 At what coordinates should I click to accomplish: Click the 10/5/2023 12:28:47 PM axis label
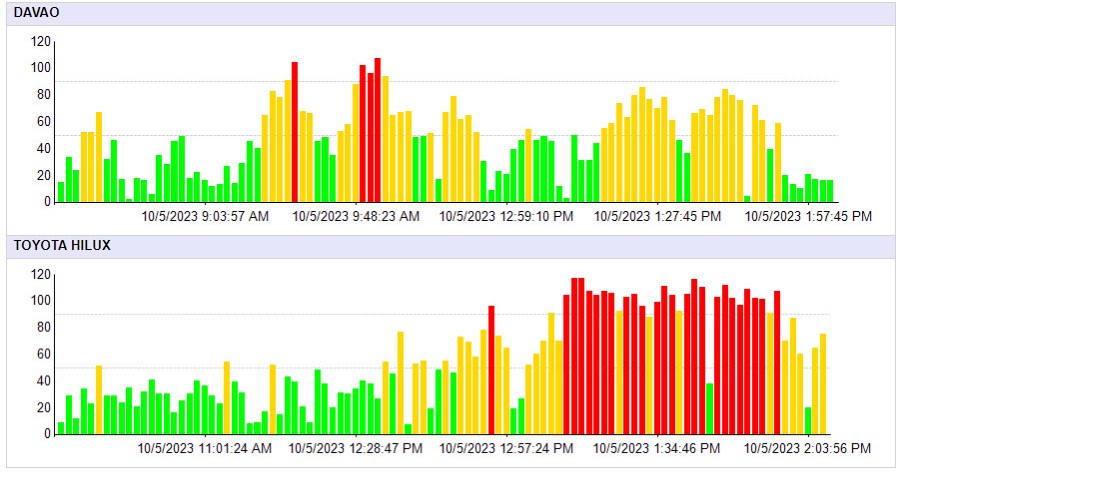(356, 449)
